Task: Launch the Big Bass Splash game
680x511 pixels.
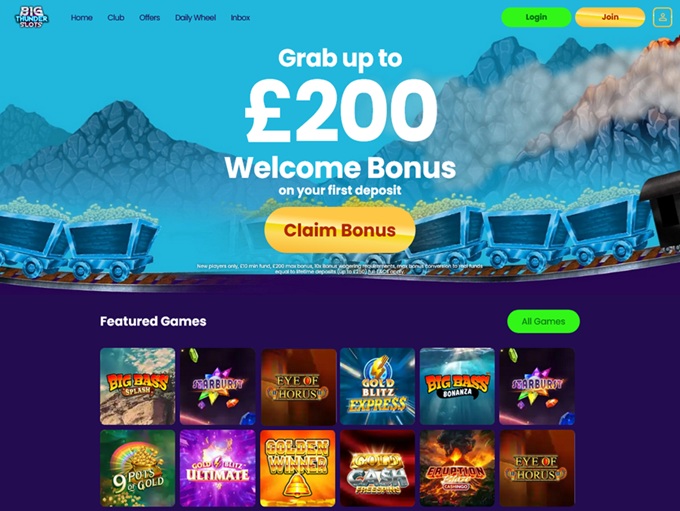Action: click(137, 386)
